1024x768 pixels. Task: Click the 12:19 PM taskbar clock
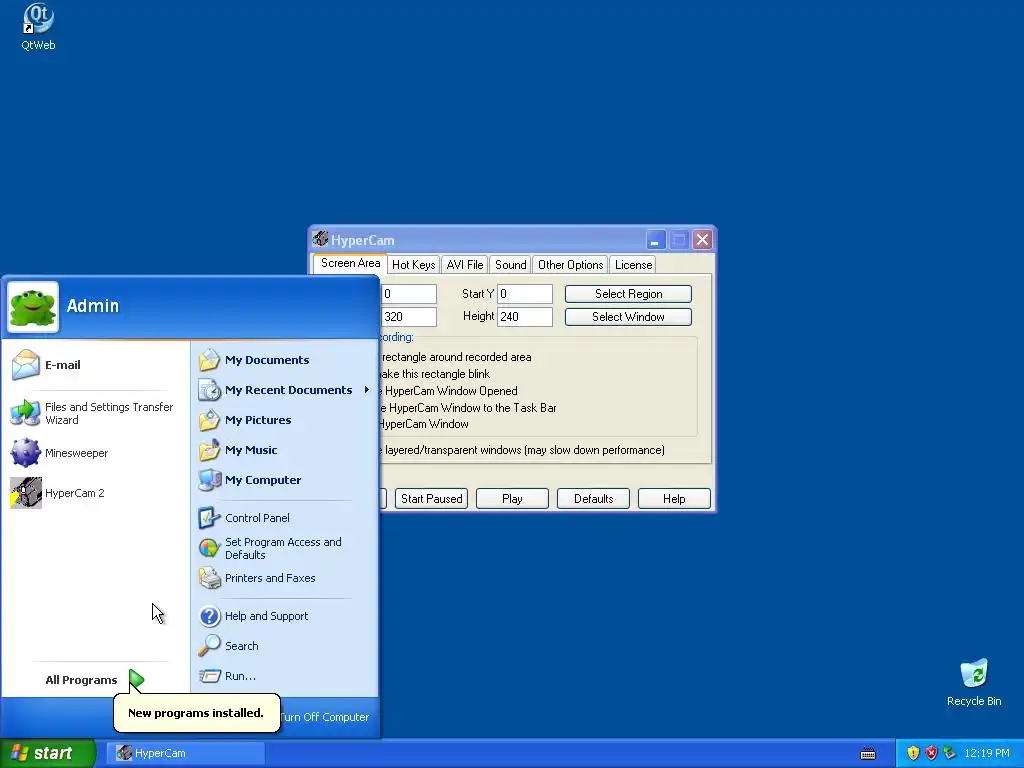tap(987, 753)
